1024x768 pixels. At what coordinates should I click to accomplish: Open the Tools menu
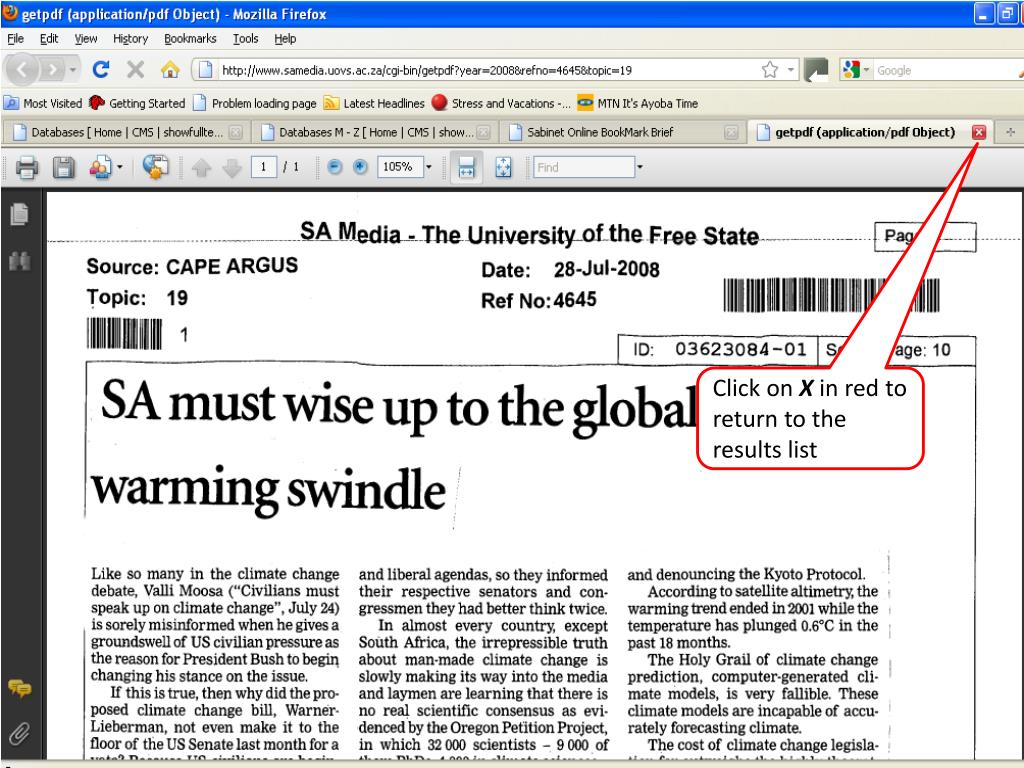[x=246, y=39]
